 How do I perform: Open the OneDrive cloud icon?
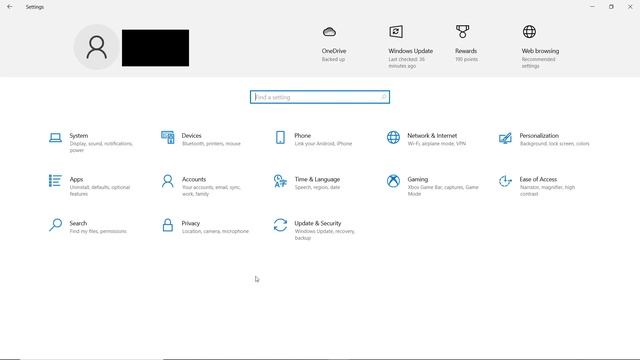[329, 31]
